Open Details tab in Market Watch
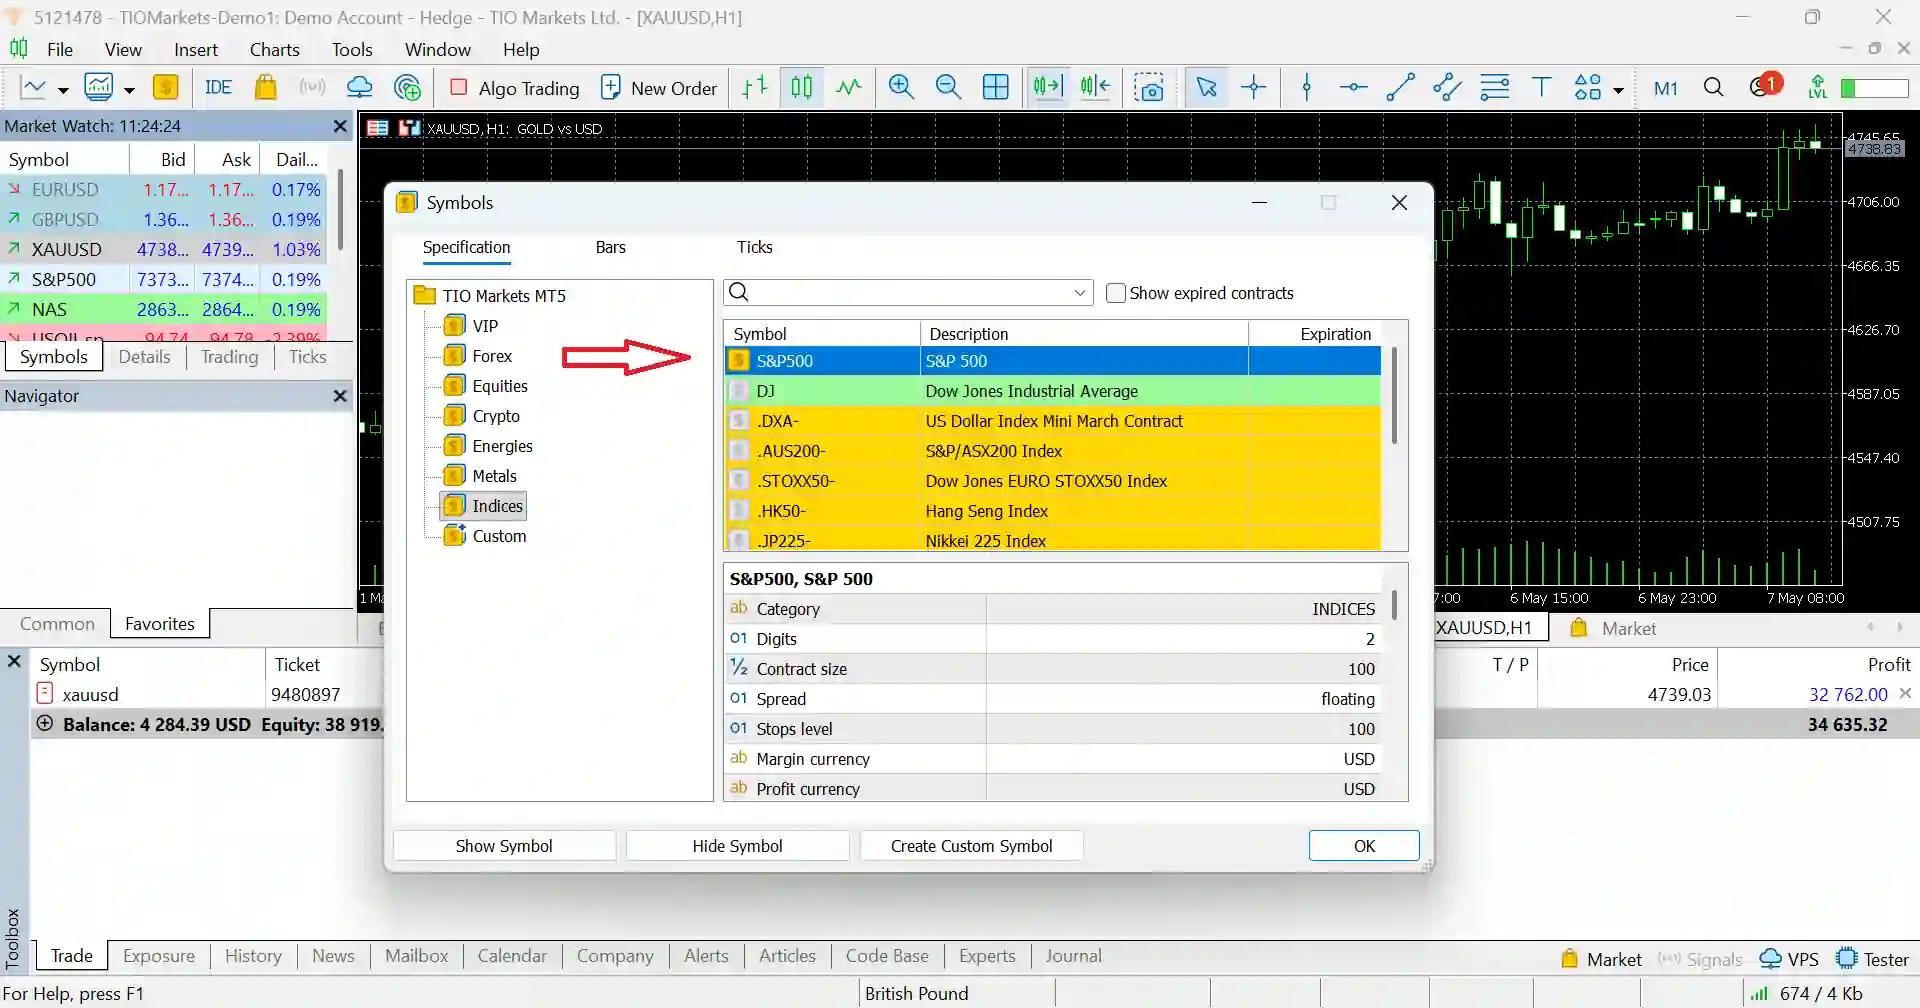Image resolution: width=1920 pixels, height=1008 pixels. [144, 357]
